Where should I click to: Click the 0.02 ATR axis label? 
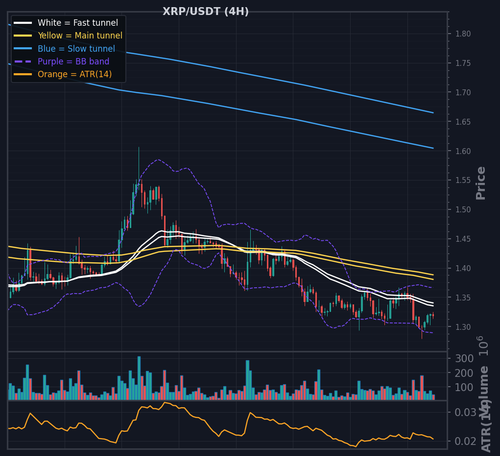point(465,441)
